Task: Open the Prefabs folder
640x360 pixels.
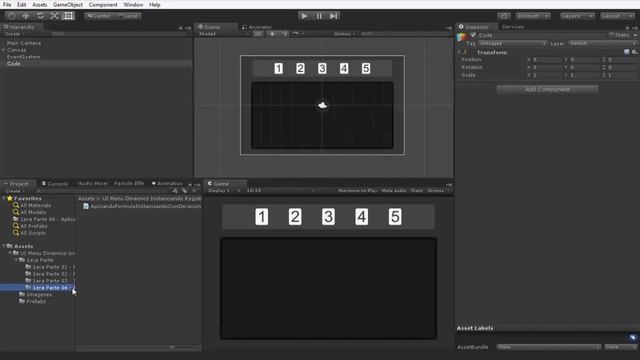Action: (36, 302)
